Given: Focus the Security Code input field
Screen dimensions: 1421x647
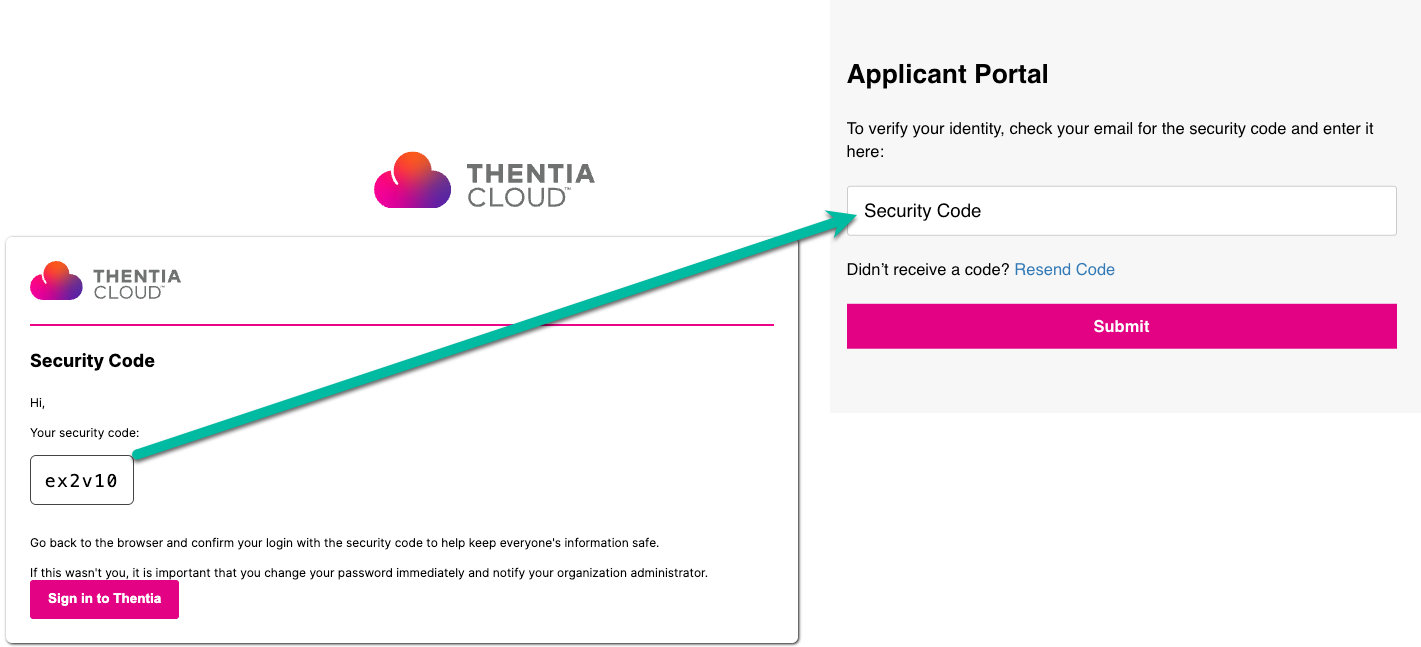Looking at the screenshot, I should (1121, 211).
